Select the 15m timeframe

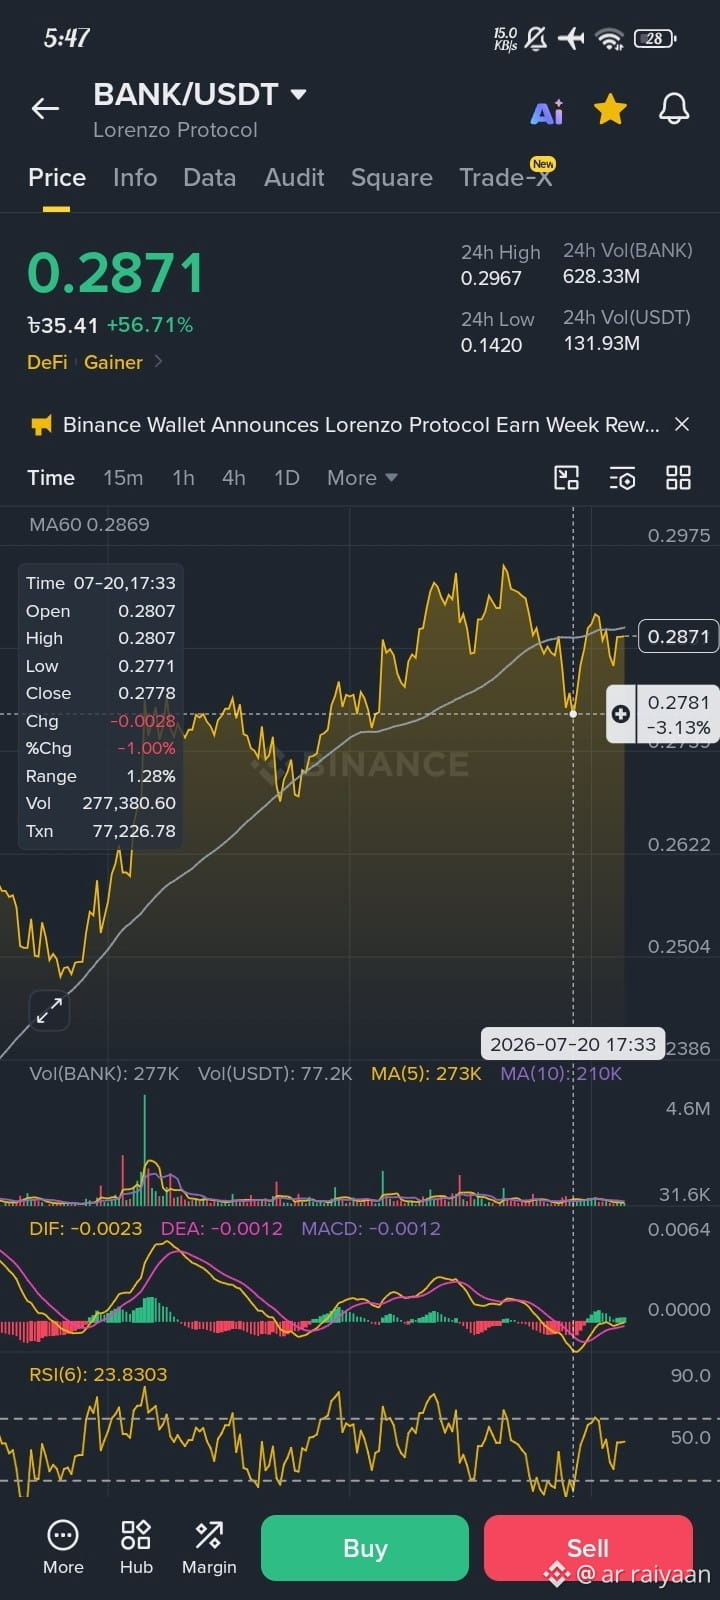[123, 478]
